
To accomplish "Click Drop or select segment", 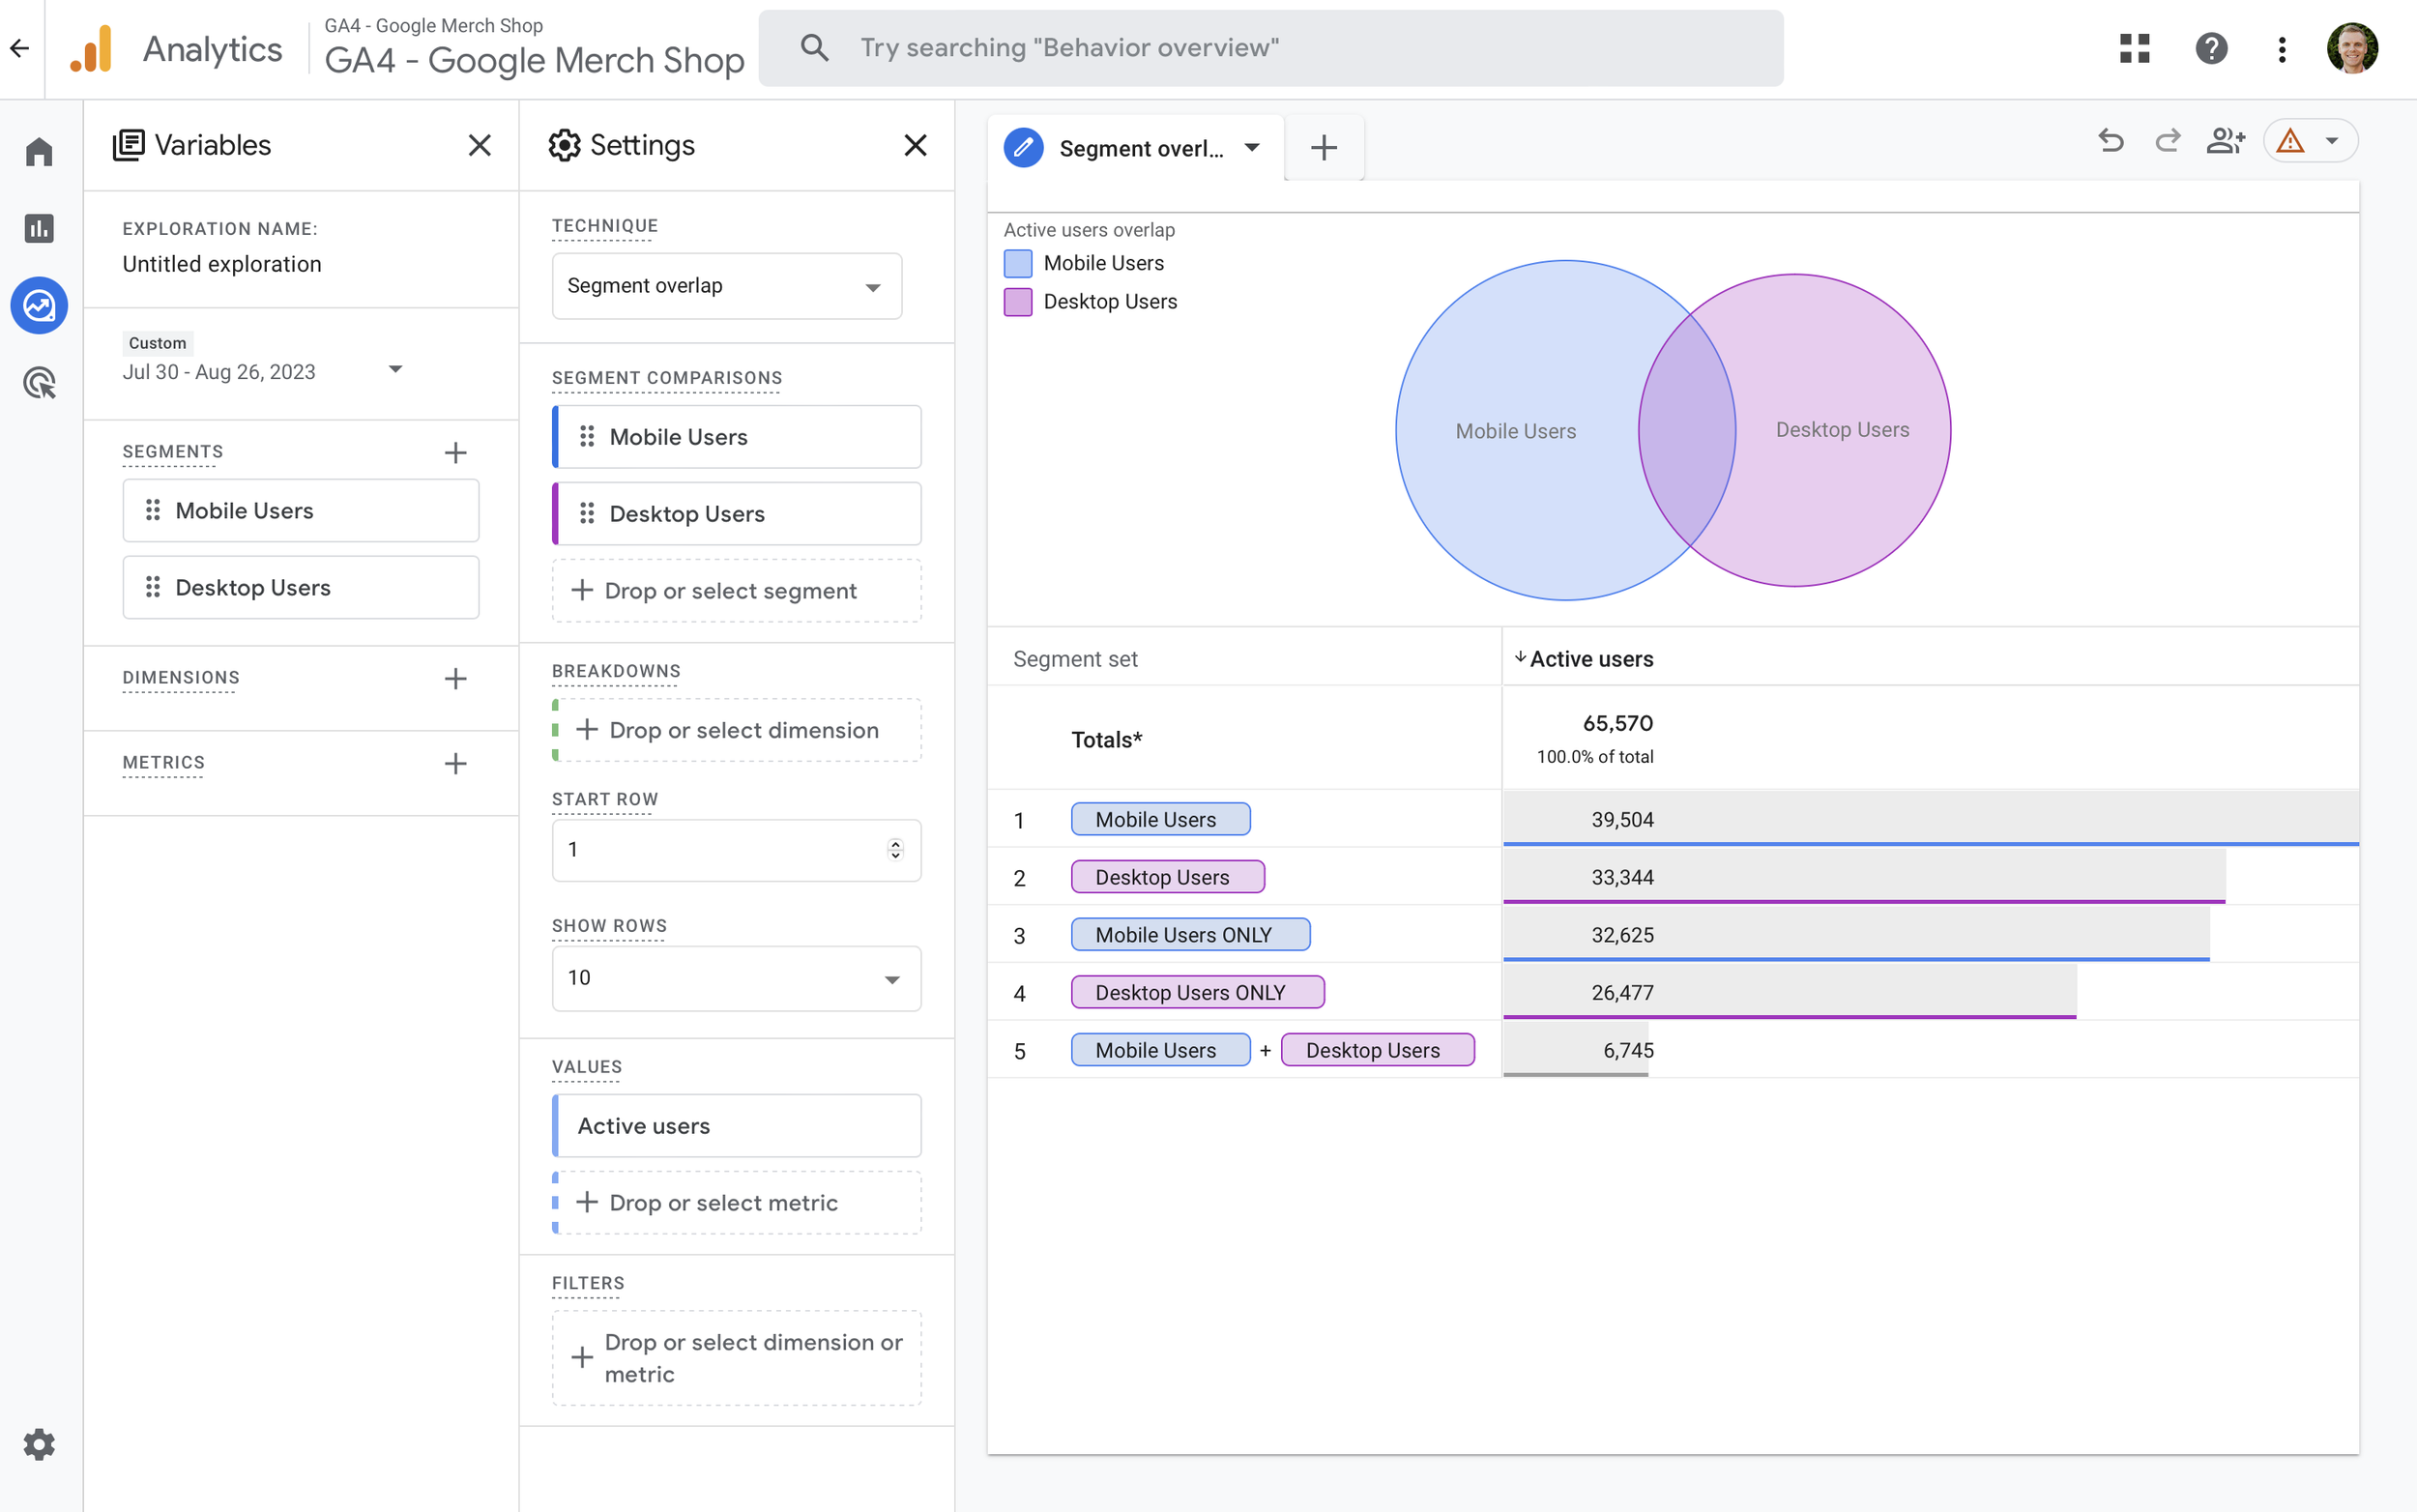I will coord(736,591).
